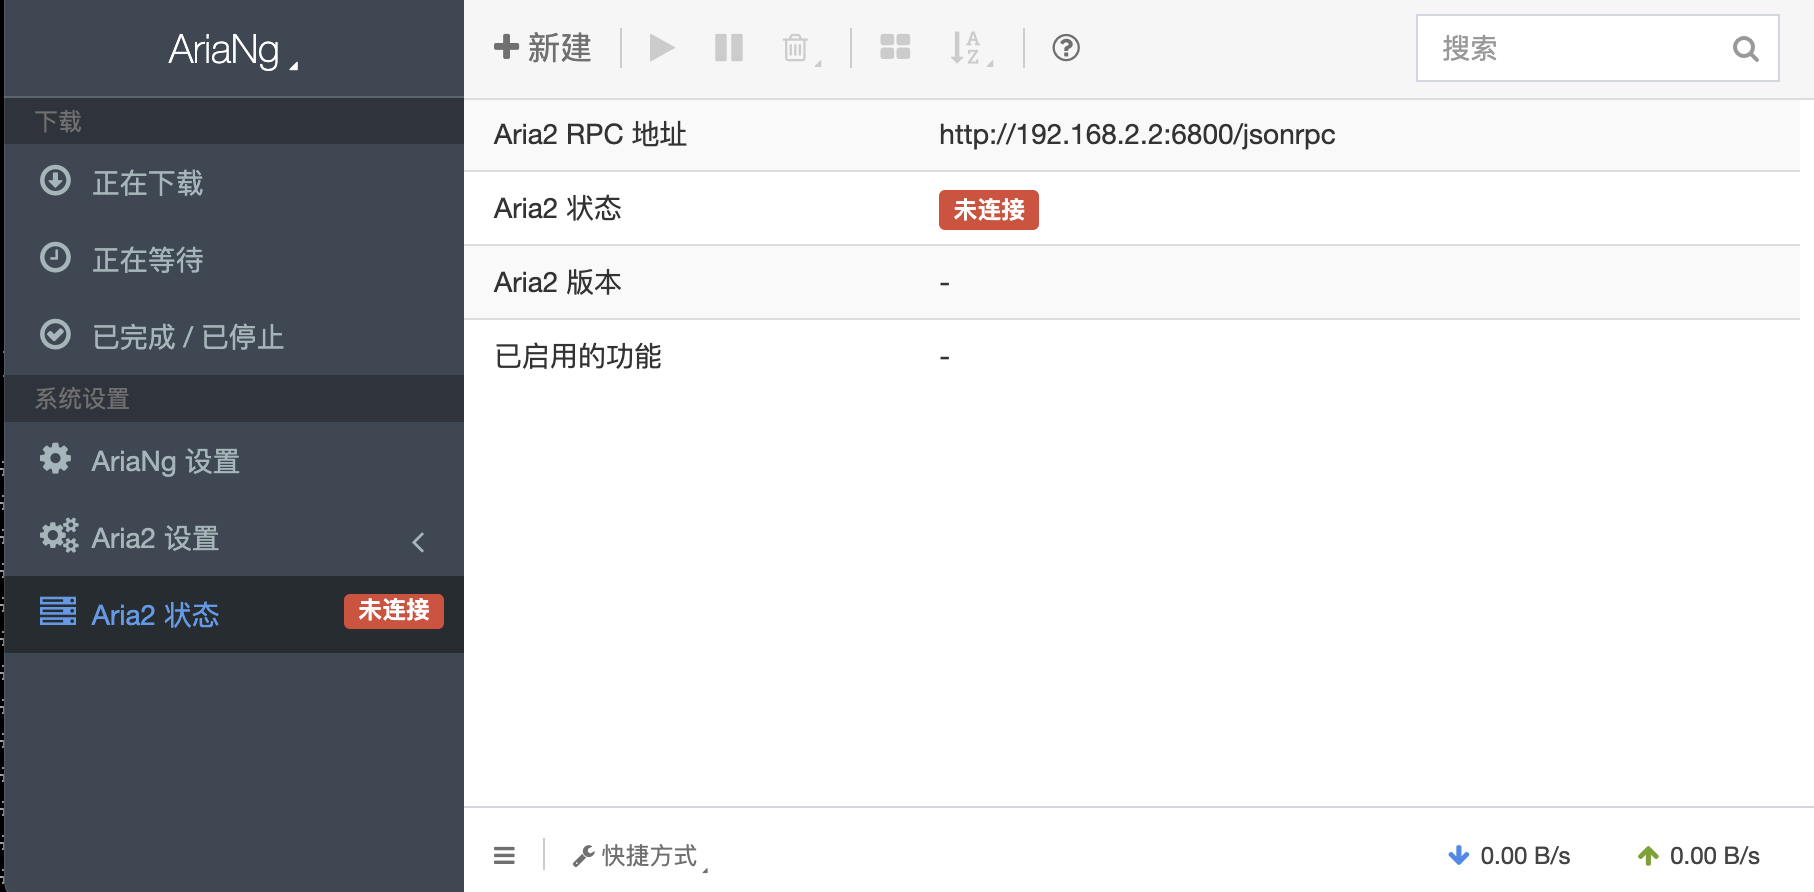Click the 已启用的功能 label
This screenshot has height=892, width=1814.
[x=578, y=357]
